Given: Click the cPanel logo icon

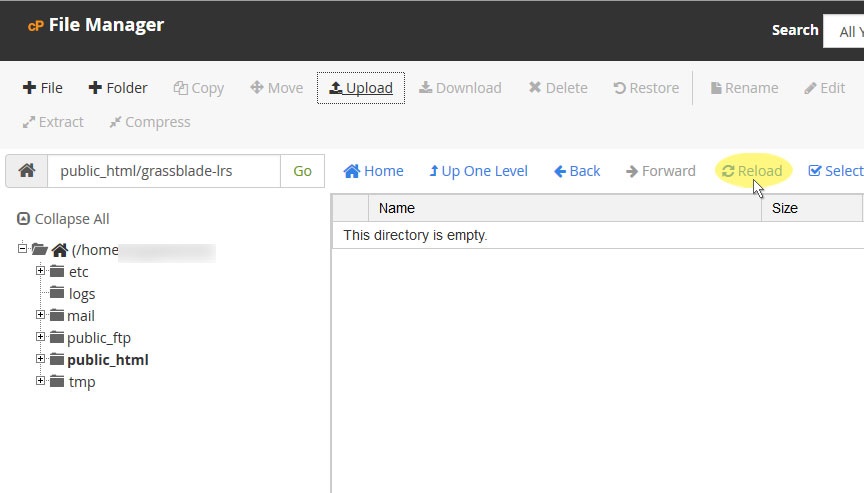Looking at the screenshot, I should click(x=35, y=26).
